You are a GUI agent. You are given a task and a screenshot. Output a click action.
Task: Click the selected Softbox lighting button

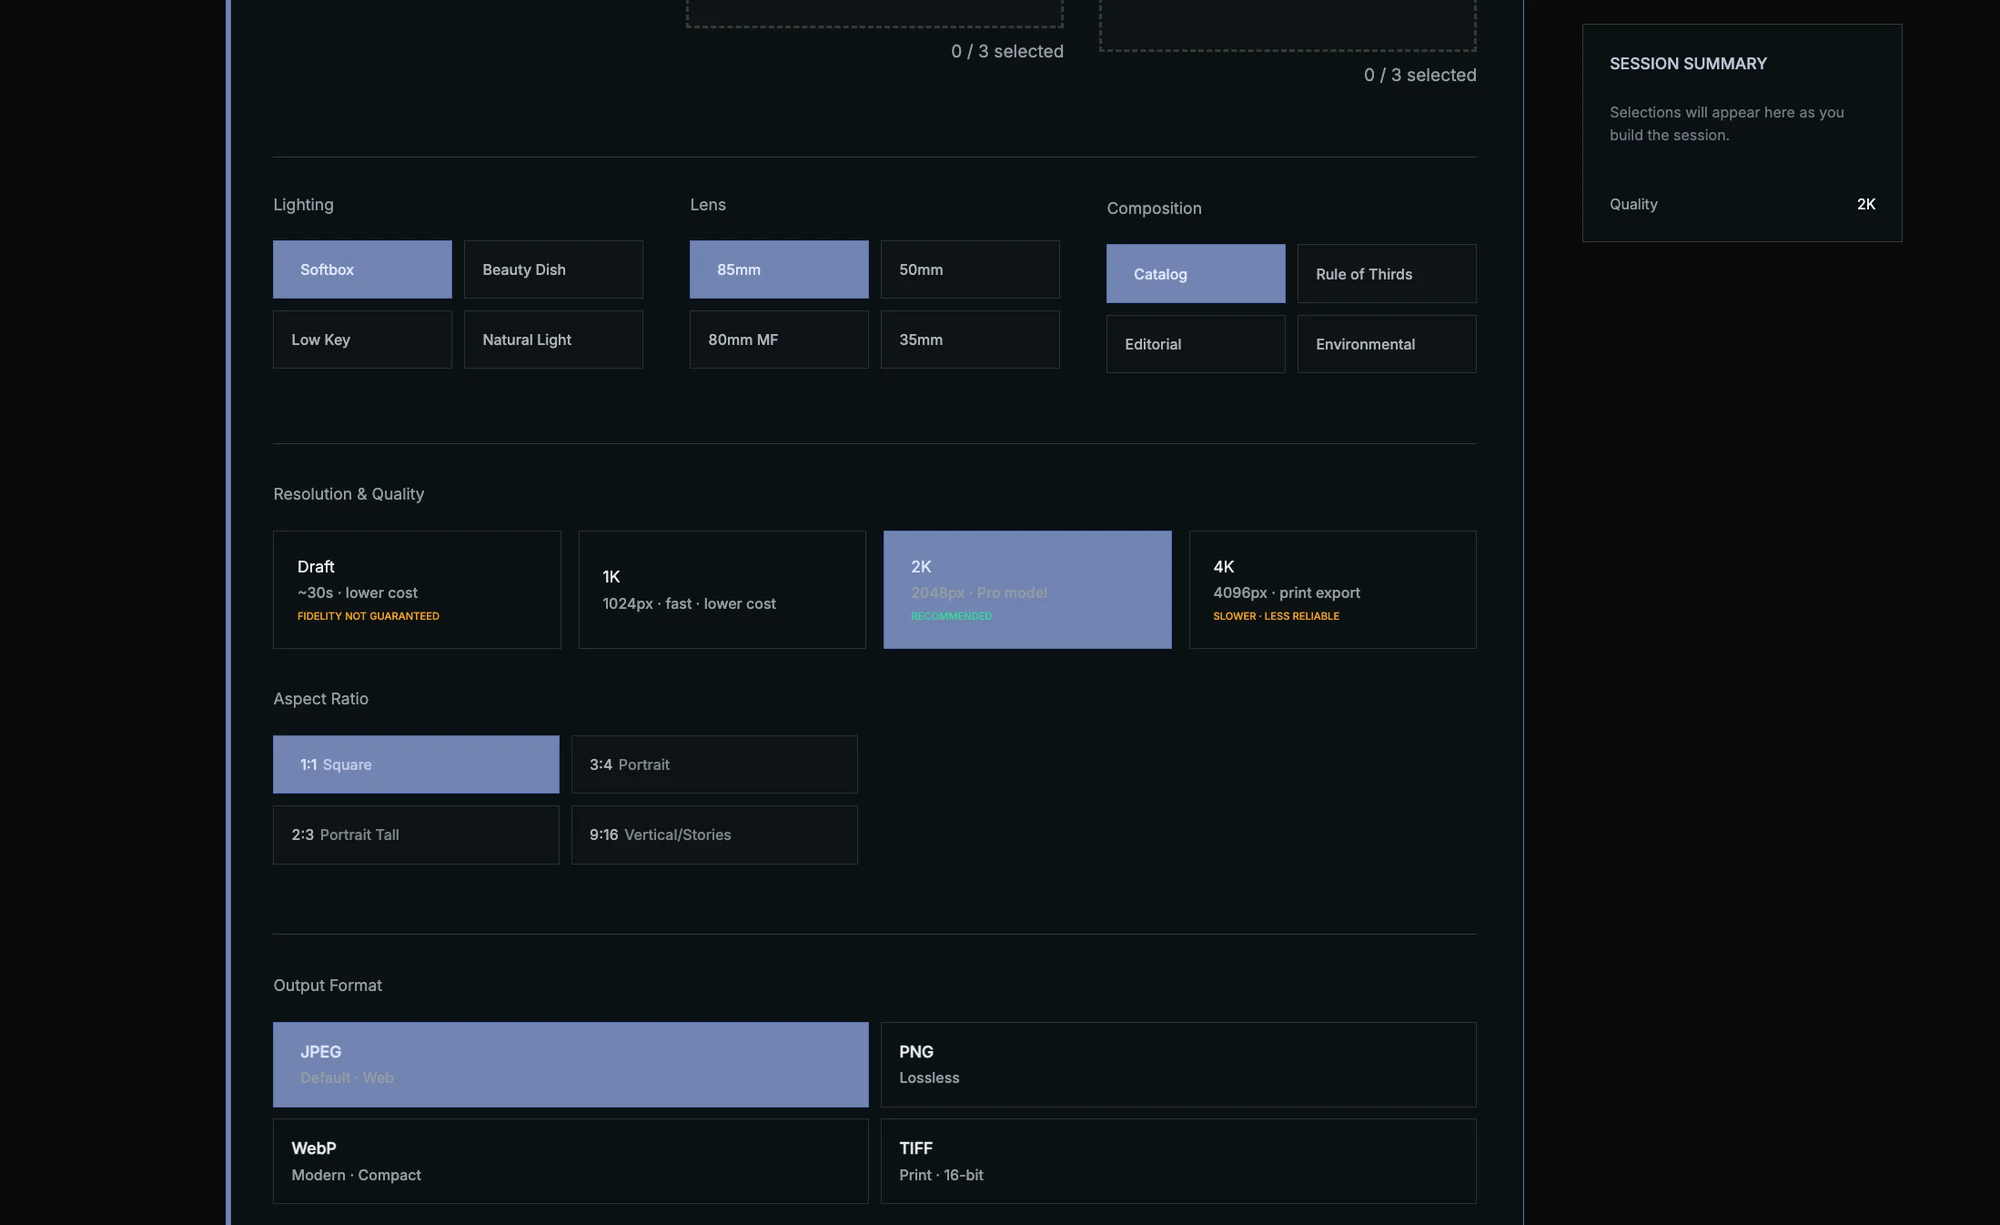click(362, 269)
